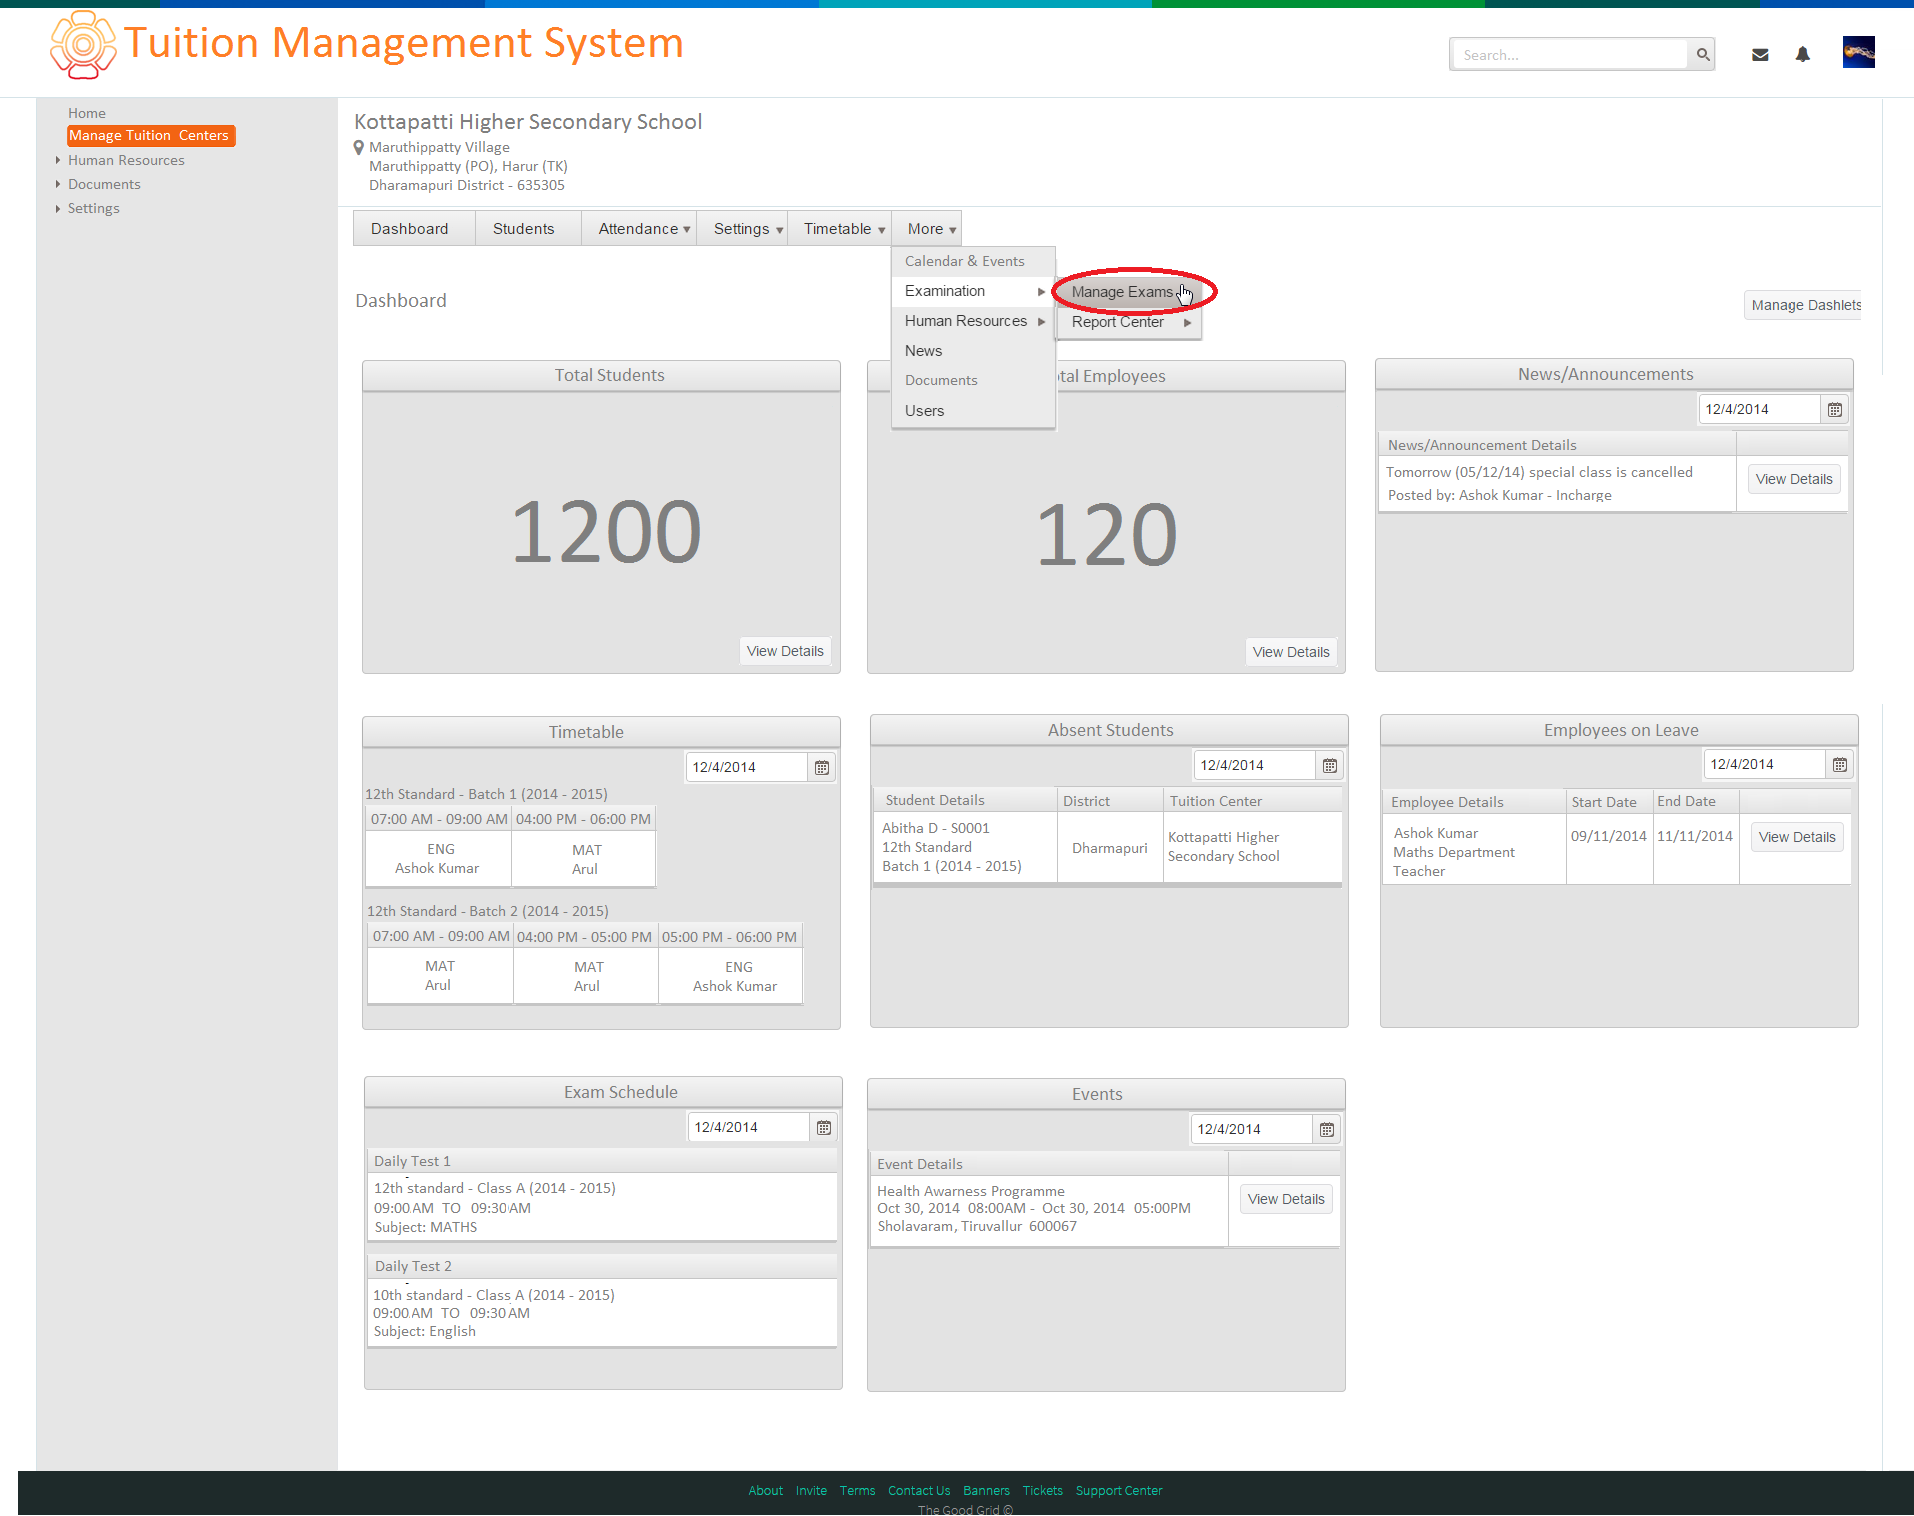Open the More dropdown tab
Image resolution: width=1914 pixels, height=1516 pixels.
pos(927,228)
